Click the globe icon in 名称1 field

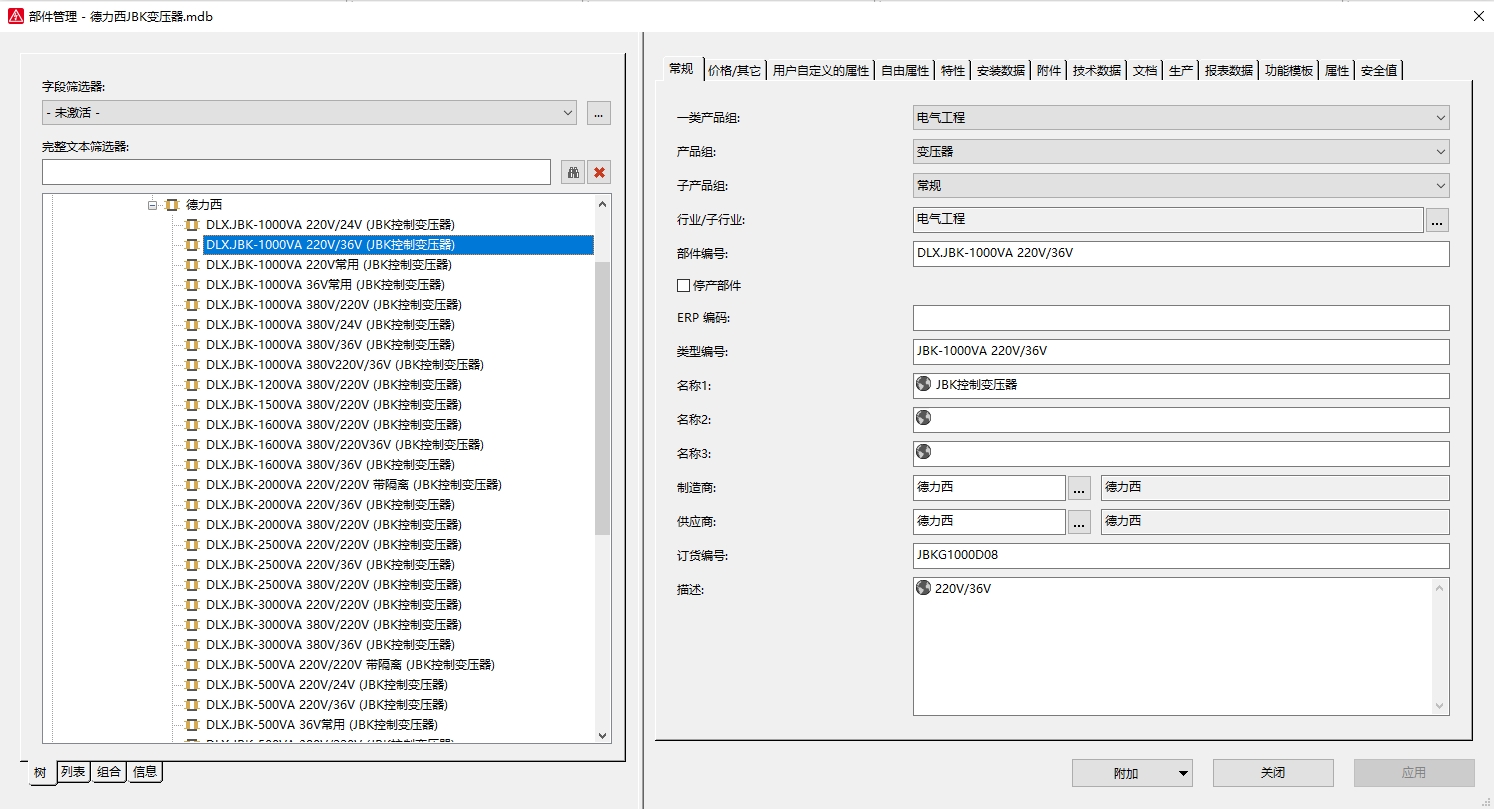click(x=924, y=384)
